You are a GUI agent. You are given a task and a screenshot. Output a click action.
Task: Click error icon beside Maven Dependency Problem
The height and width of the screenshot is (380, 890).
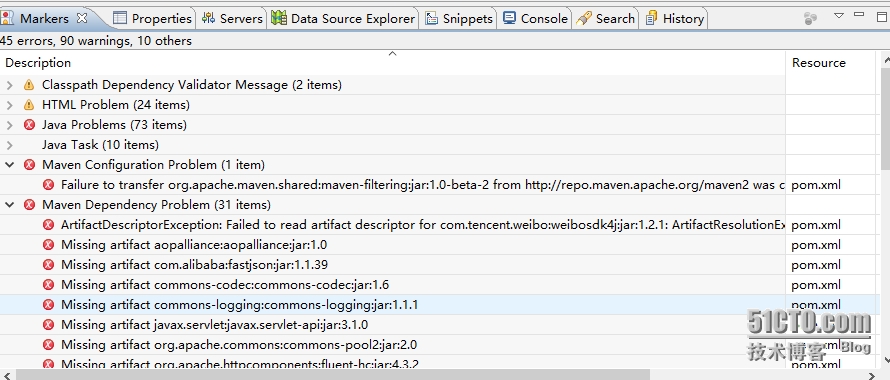(29, 204)
